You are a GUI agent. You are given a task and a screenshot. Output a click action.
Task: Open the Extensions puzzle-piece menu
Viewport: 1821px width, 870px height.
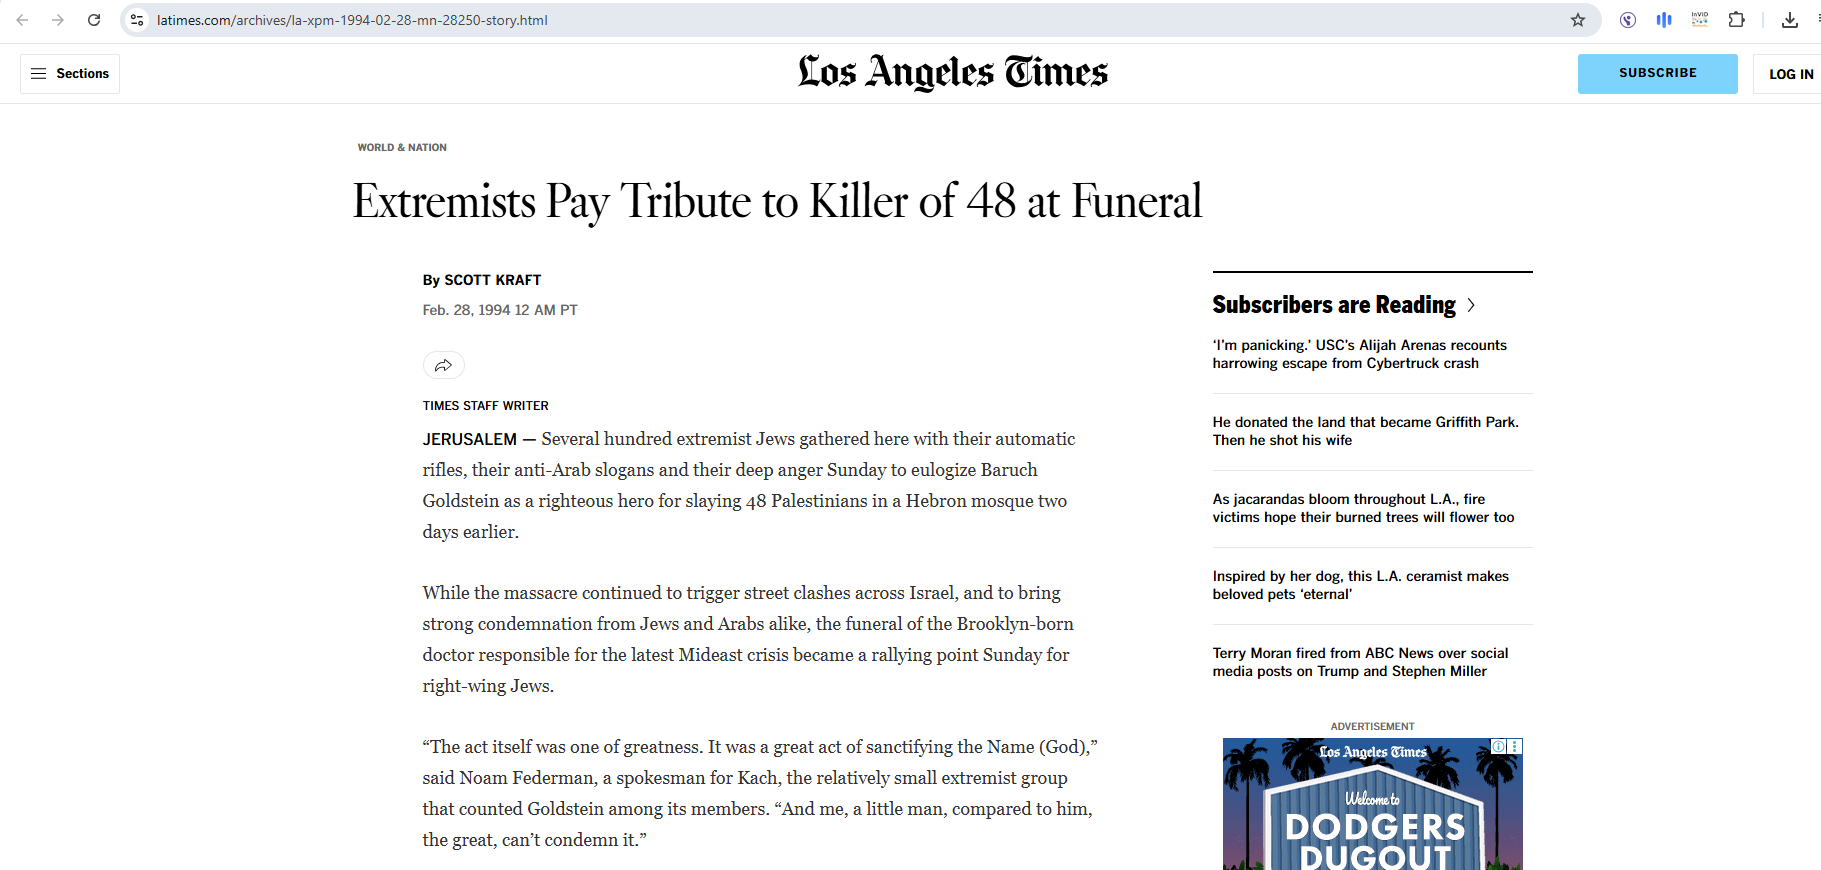[1737, 20]
